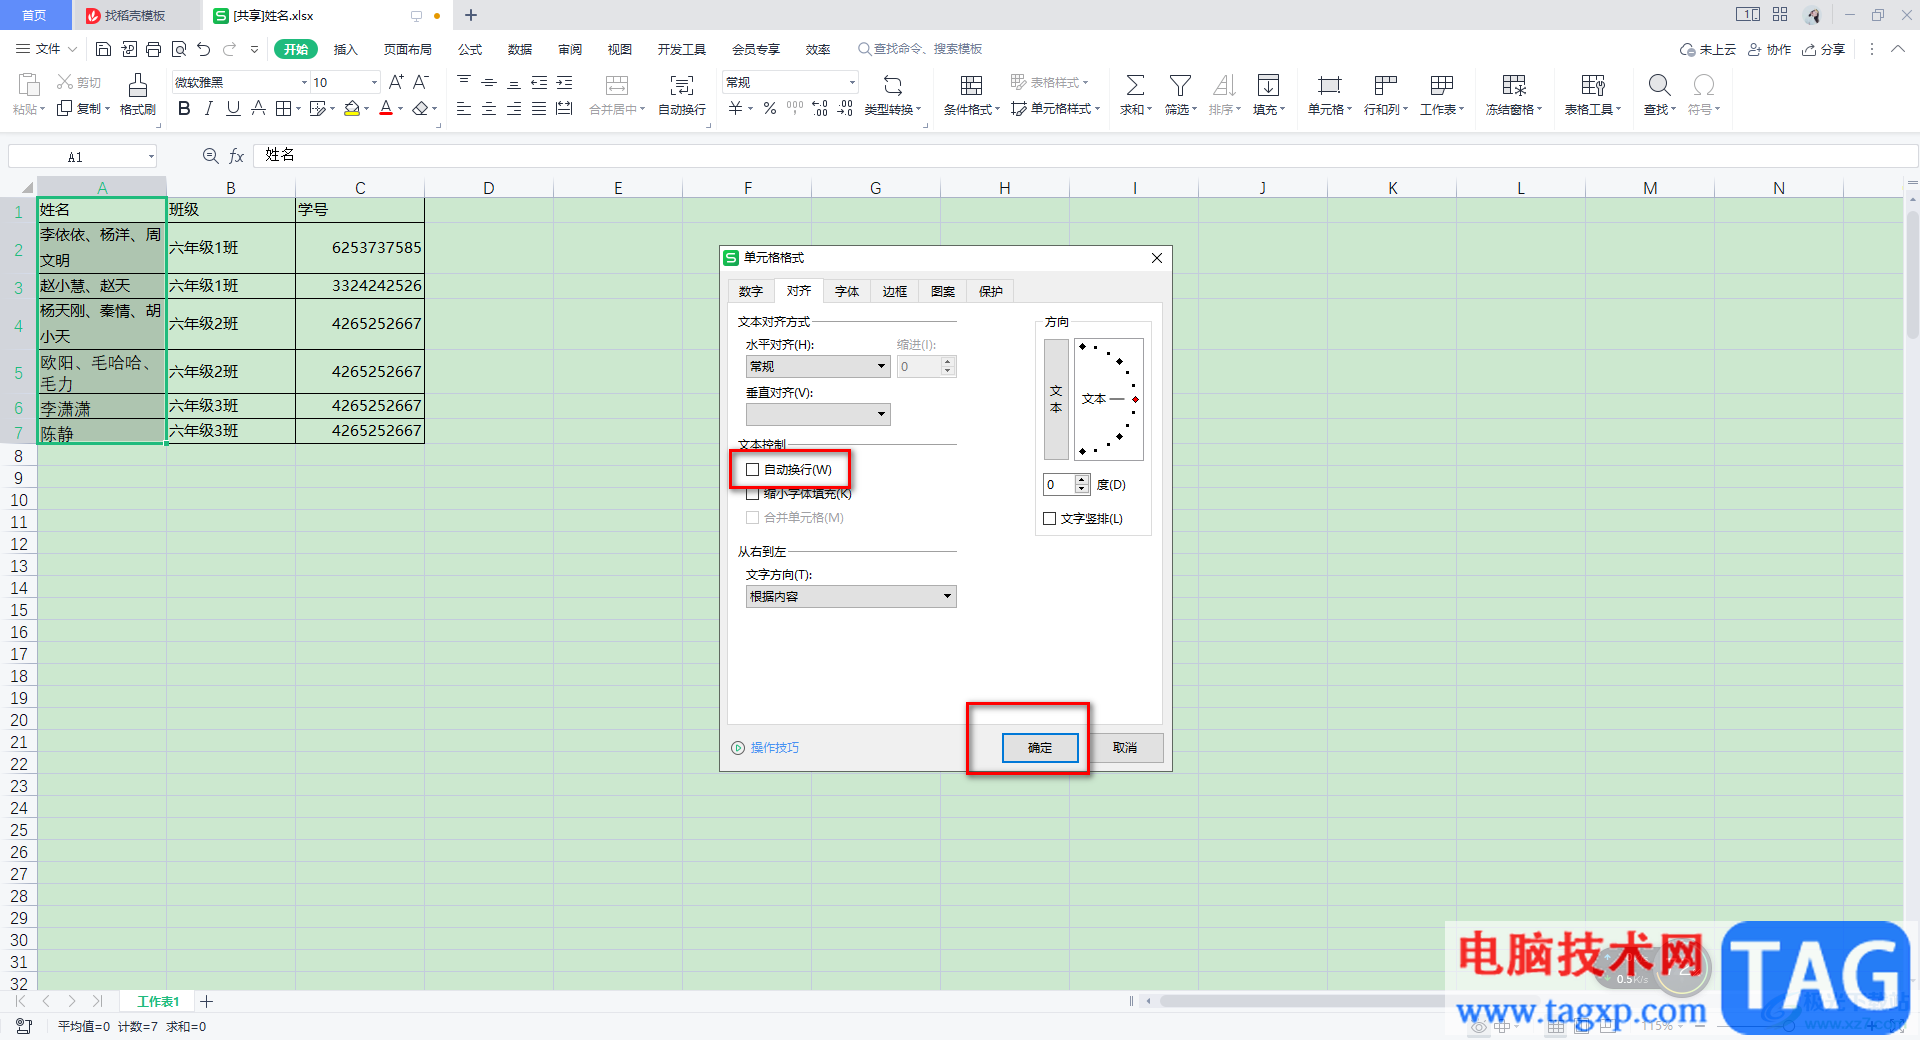This screenshot has height=1040, width=1920.
Task: Click the Cancel (取消) button
Action: [1125, 748]
